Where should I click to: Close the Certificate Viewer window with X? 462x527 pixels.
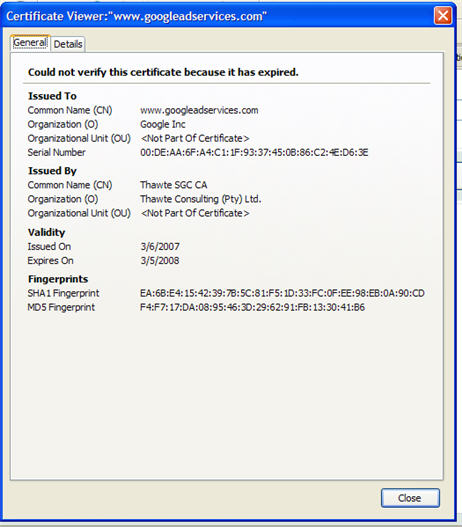click(443, 16)
